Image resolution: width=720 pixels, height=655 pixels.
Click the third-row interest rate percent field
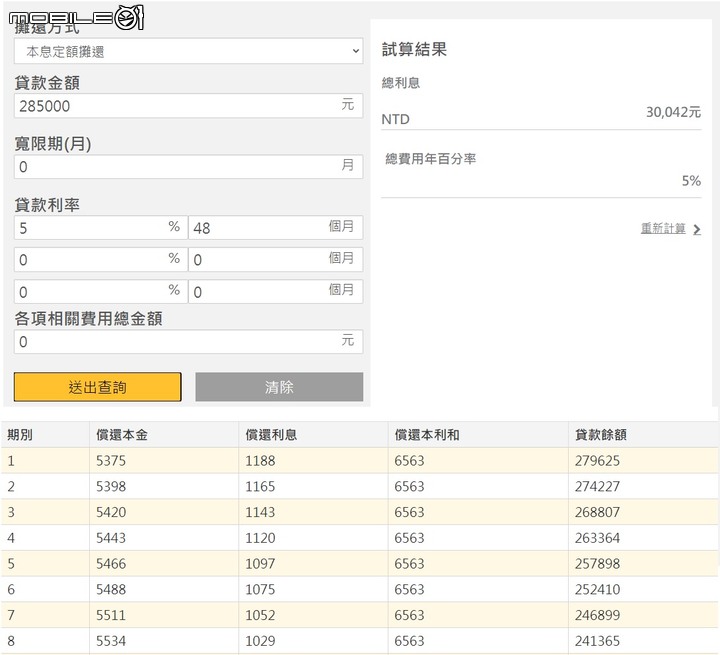[101, 292]
